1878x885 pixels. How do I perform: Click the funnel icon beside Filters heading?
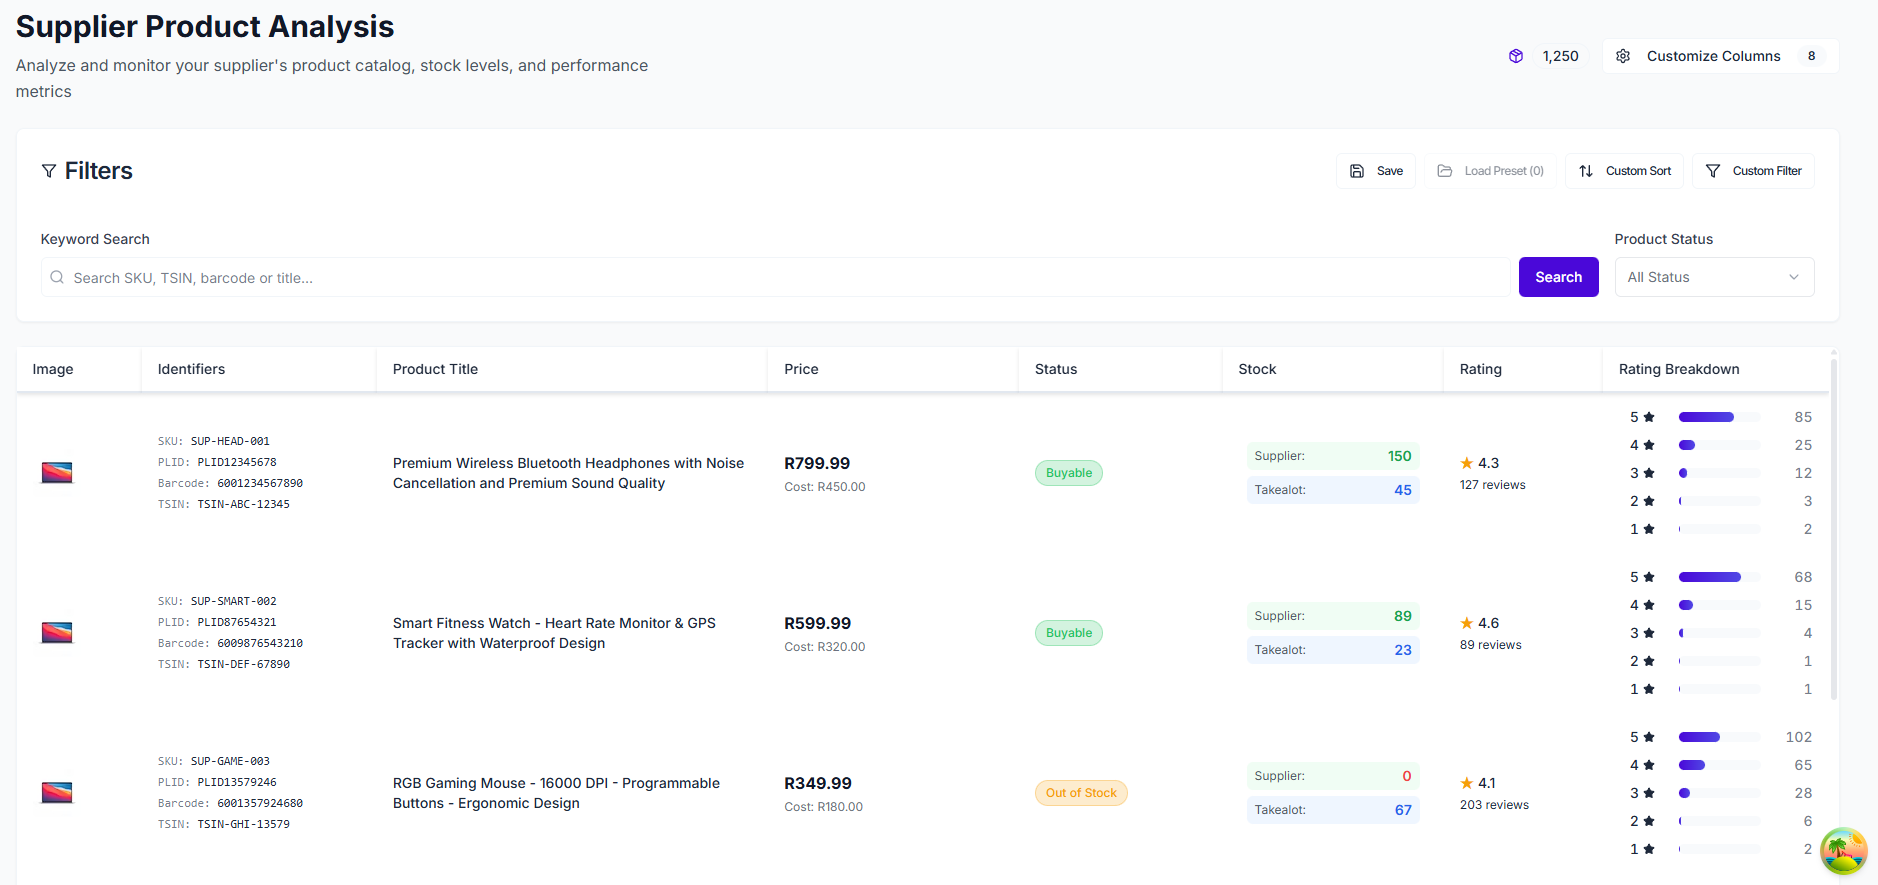tap(48, 171)
